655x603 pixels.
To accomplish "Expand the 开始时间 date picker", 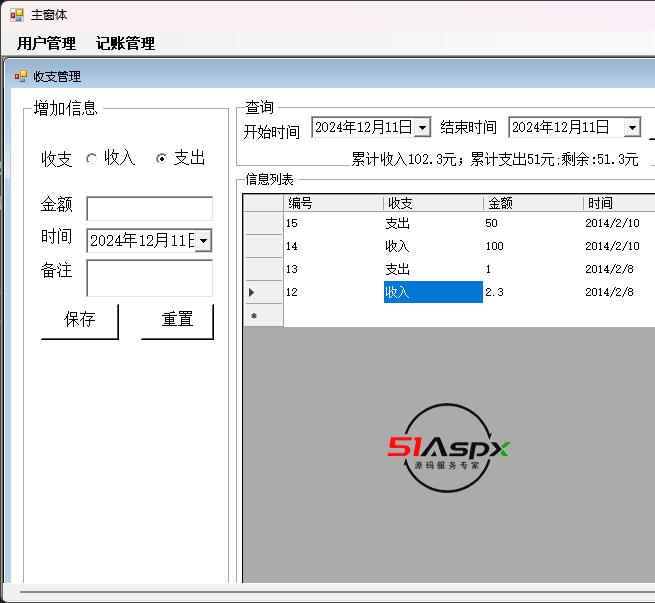I will 421,127.
